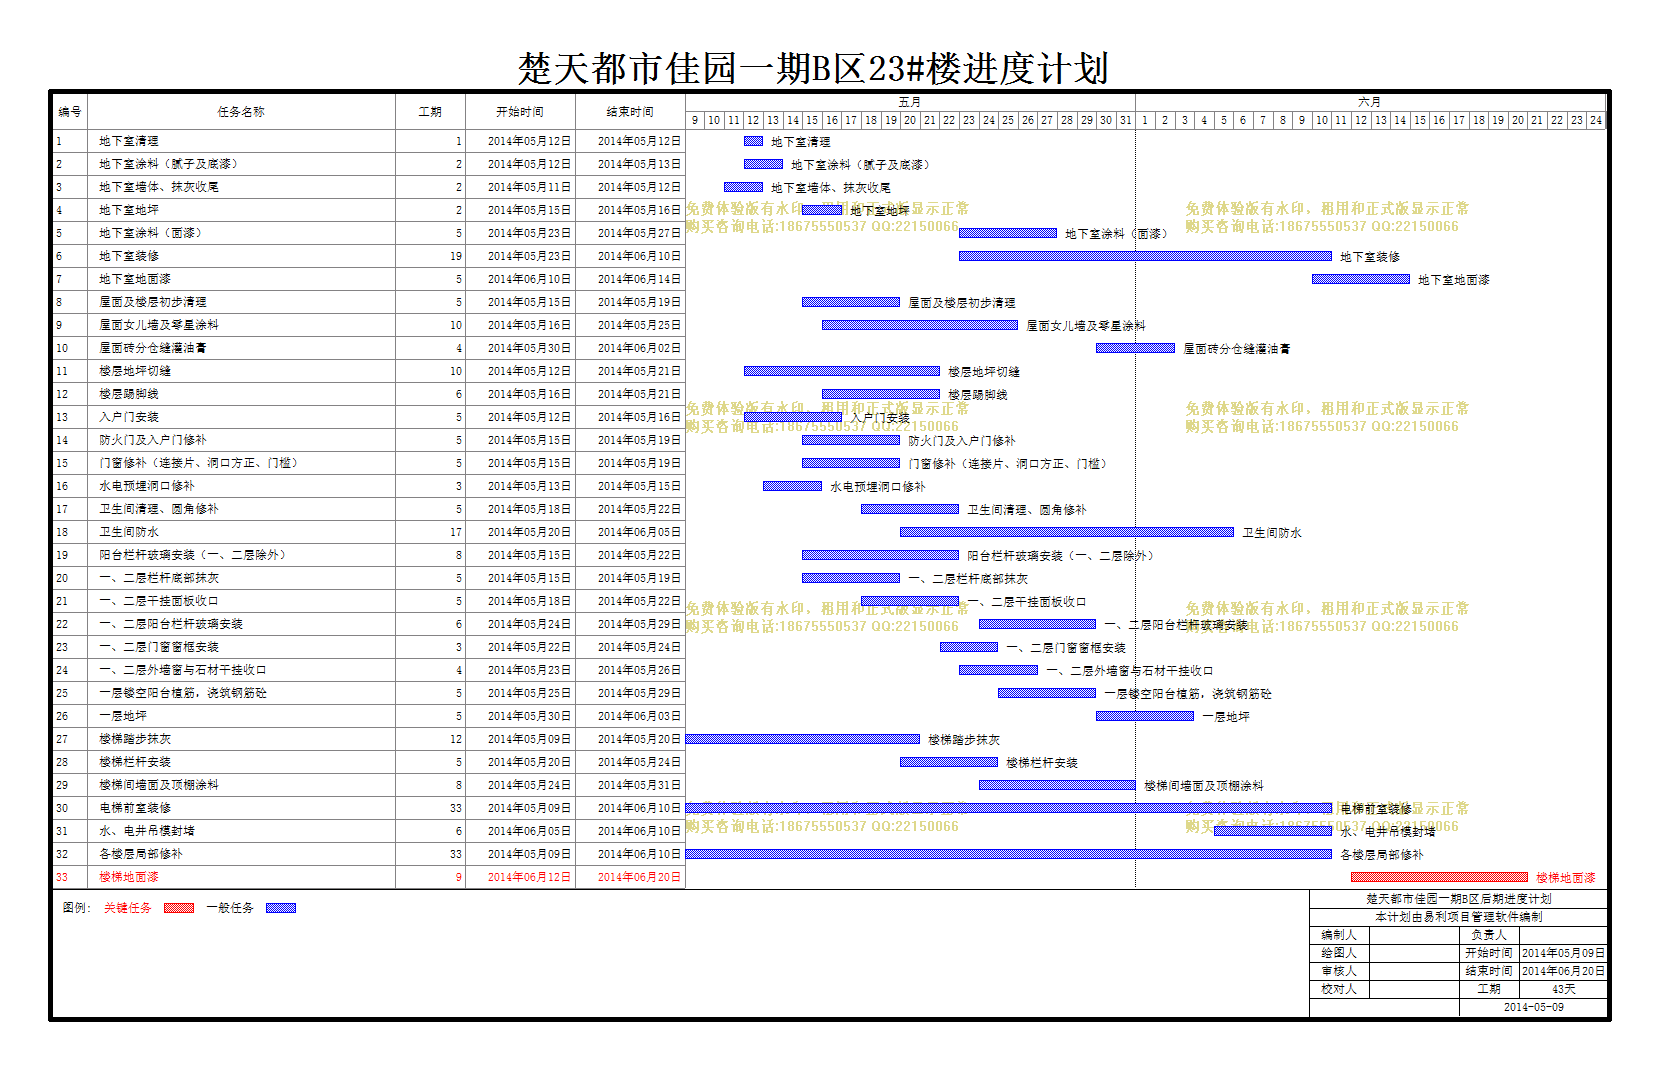The height and width of the screenshot is (1068, 1658).
Task: Click the 任务名称 column header
Action: [241, 112]
